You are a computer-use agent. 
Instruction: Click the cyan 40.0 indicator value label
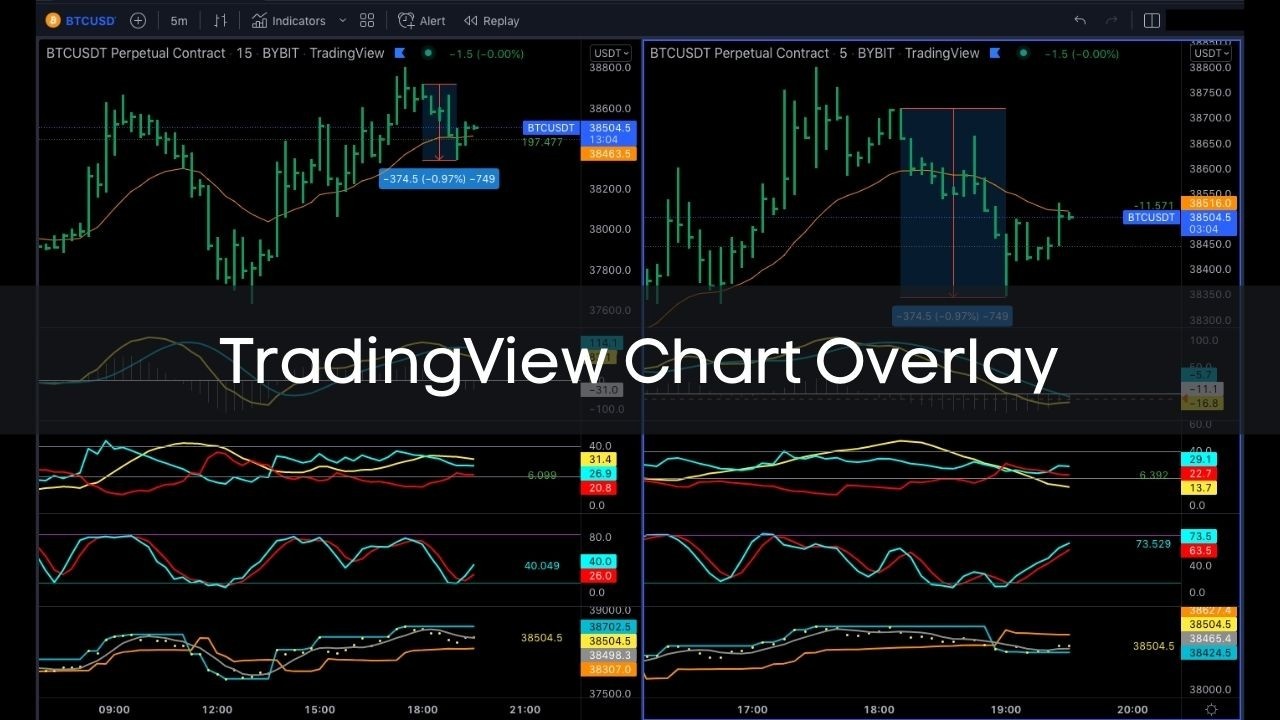600,562
